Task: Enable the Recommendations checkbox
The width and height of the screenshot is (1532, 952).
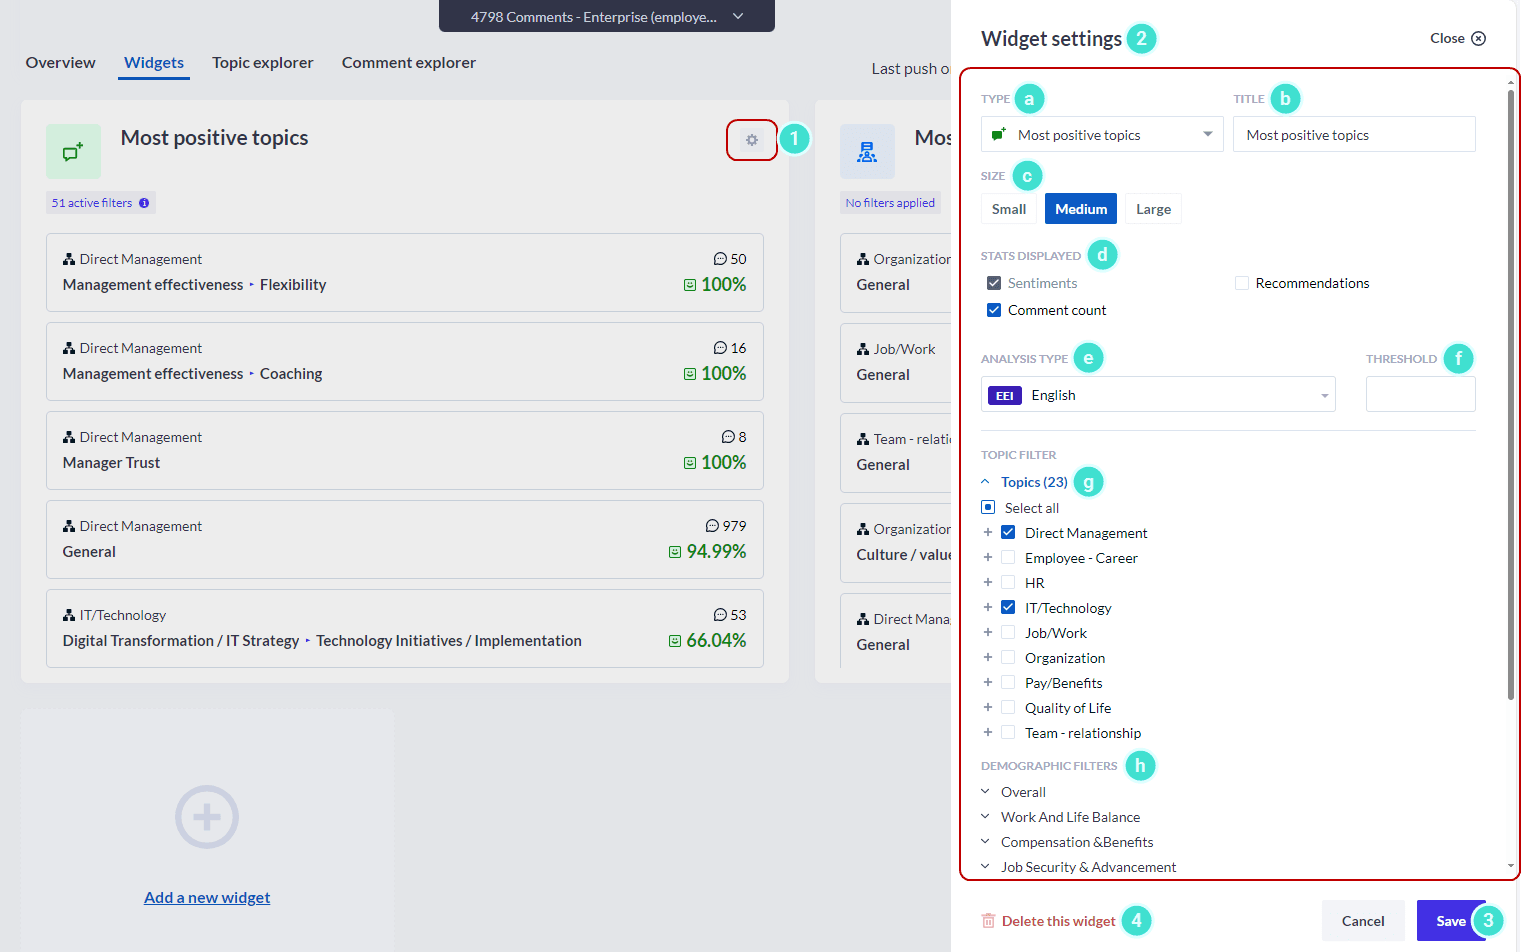Action: 1242,284
